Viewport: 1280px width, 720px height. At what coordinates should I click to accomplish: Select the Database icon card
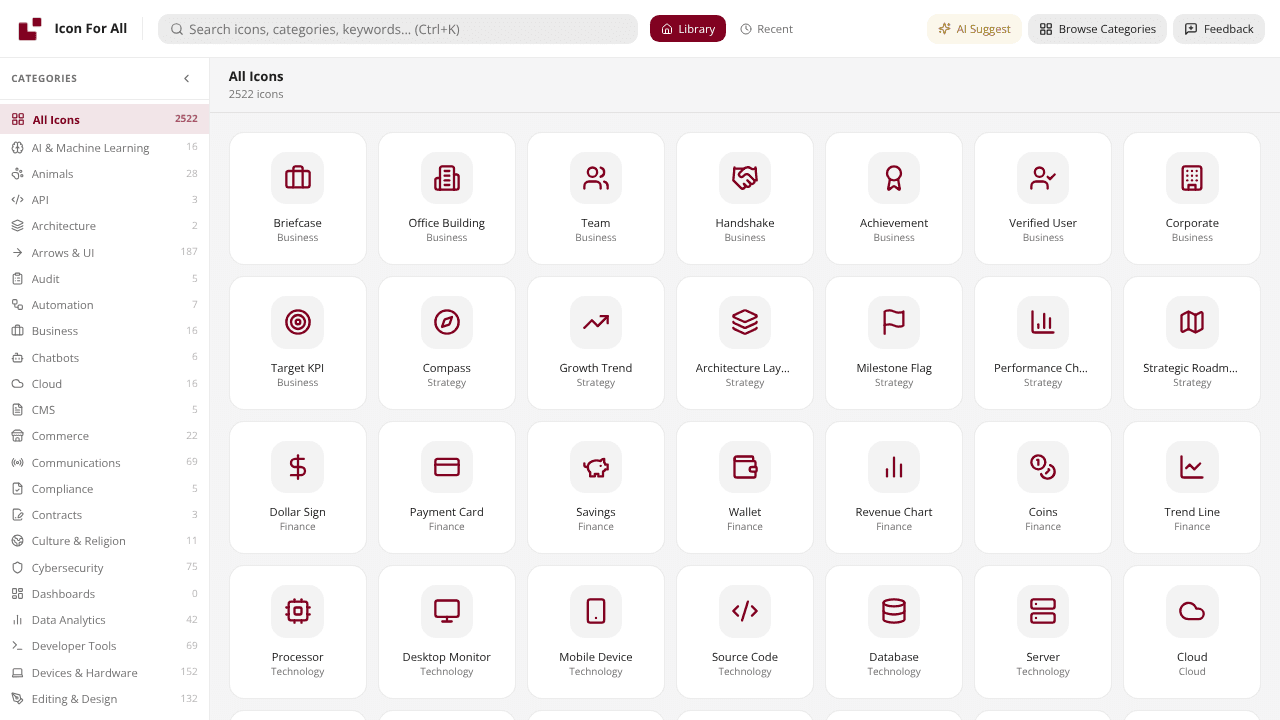click(x=894, y=632)
